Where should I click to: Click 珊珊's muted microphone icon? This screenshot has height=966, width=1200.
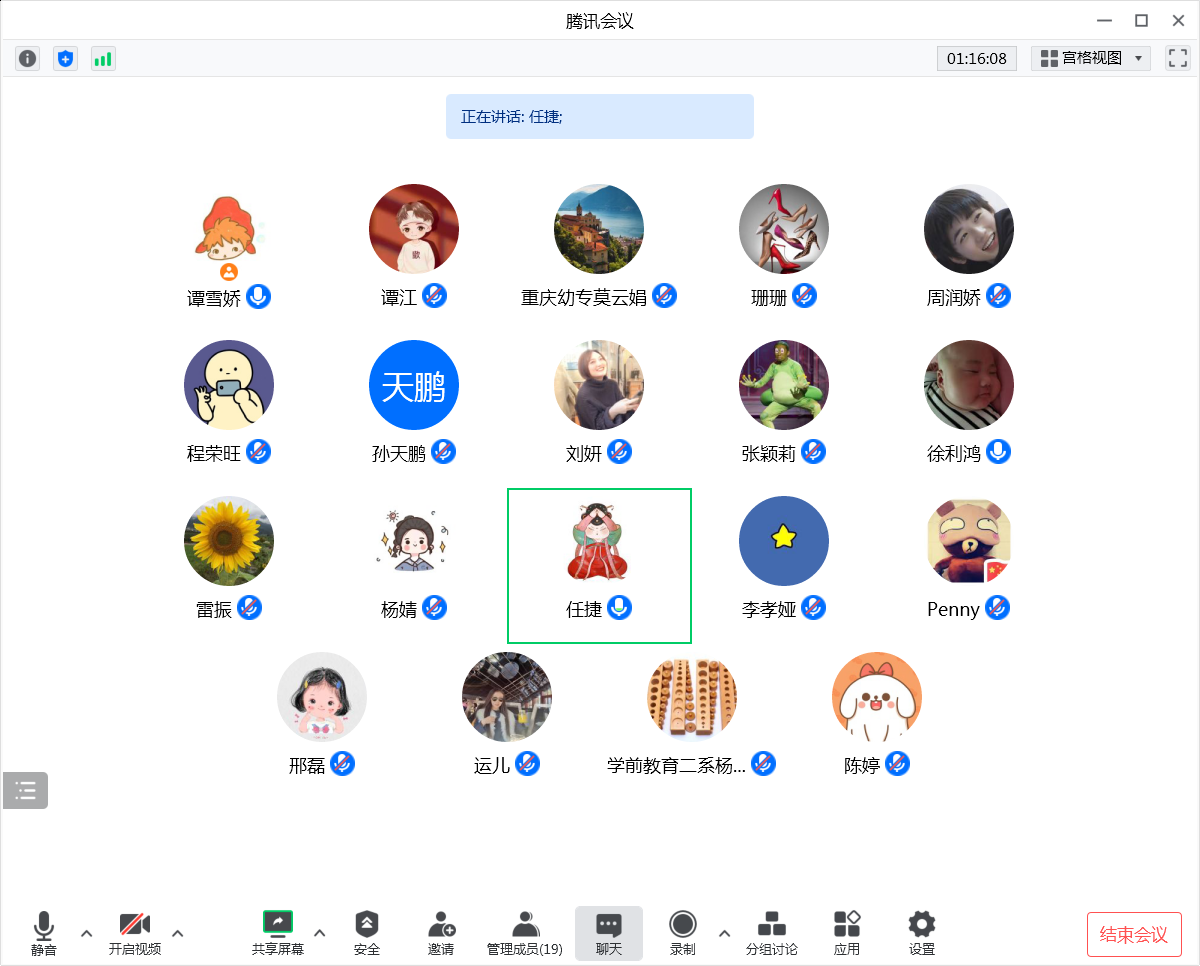(x=805, y=296)
